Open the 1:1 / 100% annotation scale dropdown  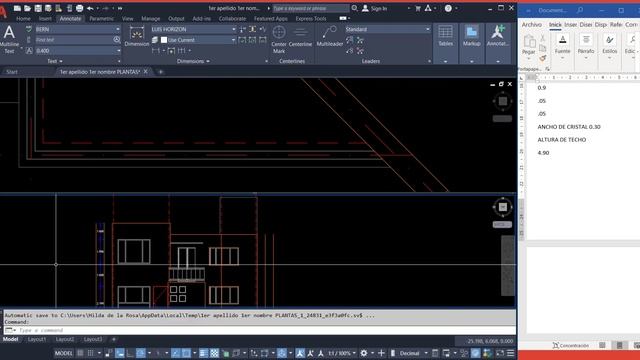pos(342,353)
